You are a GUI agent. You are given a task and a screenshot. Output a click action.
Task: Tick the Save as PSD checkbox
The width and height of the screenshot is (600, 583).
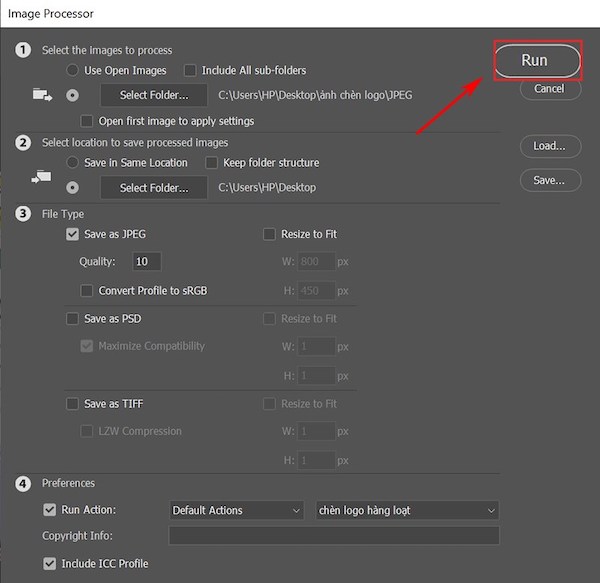72,319
